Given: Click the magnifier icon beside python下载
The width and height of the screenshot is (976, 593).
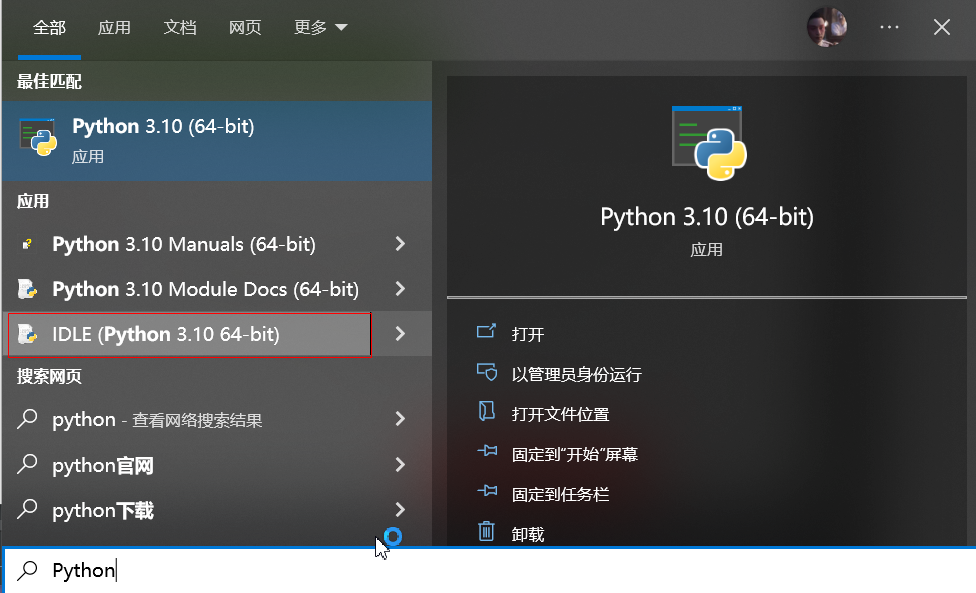Looking at the screenshot, I should point(27,510).
